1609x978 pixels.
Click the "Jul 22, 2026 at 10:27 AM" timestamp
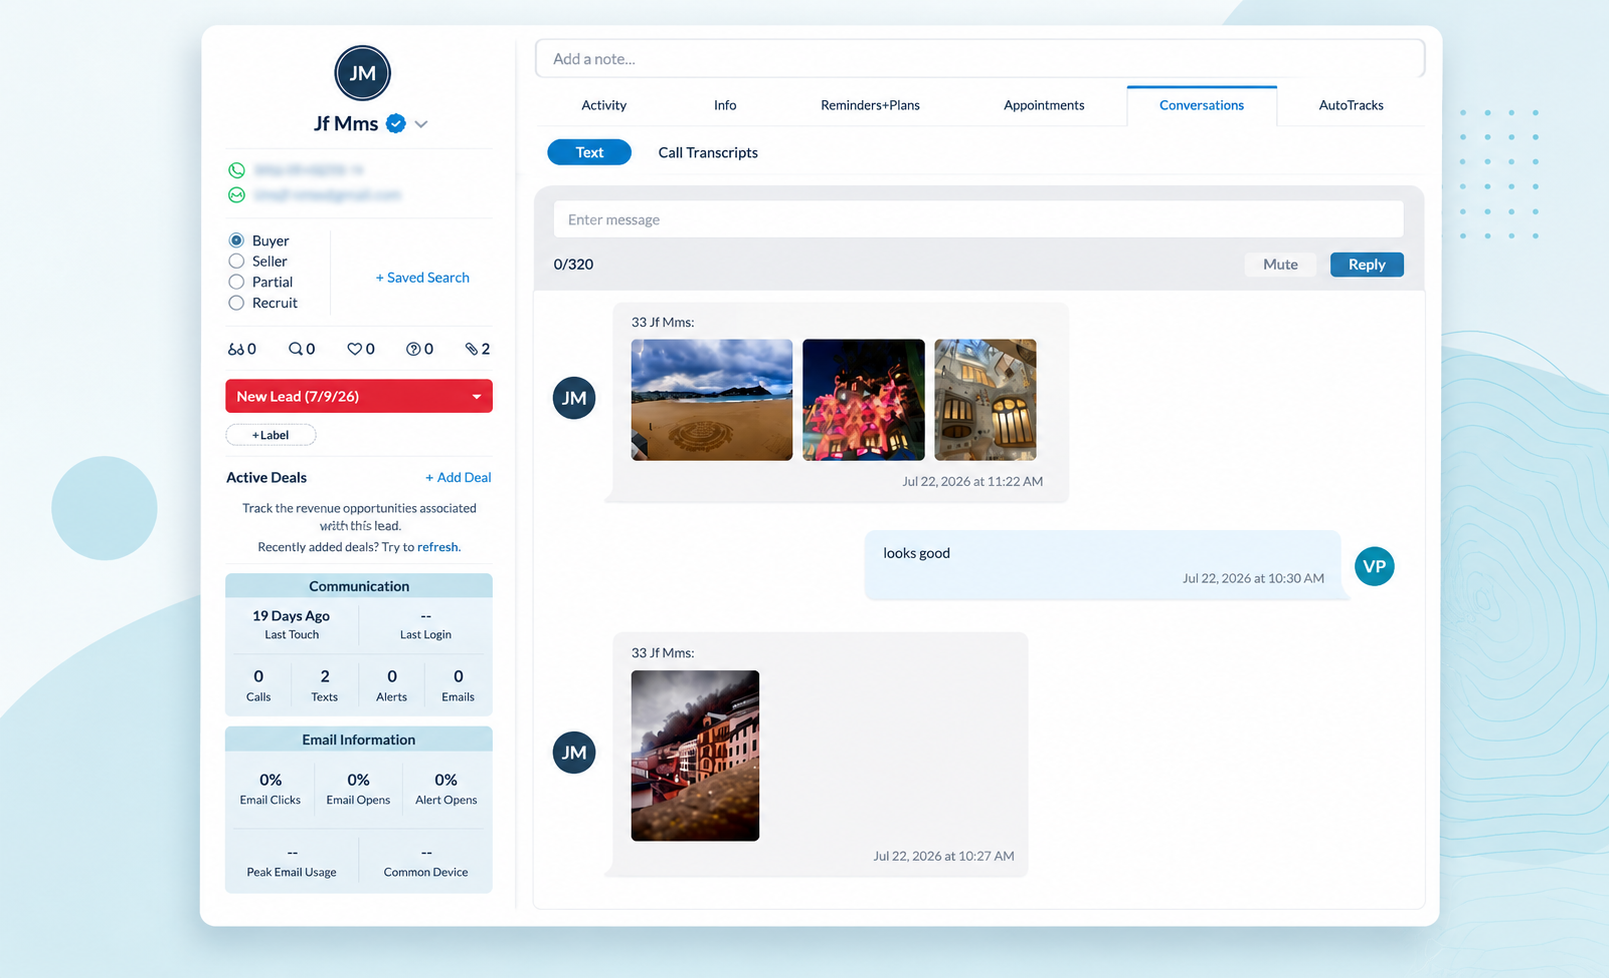[944, 856]
